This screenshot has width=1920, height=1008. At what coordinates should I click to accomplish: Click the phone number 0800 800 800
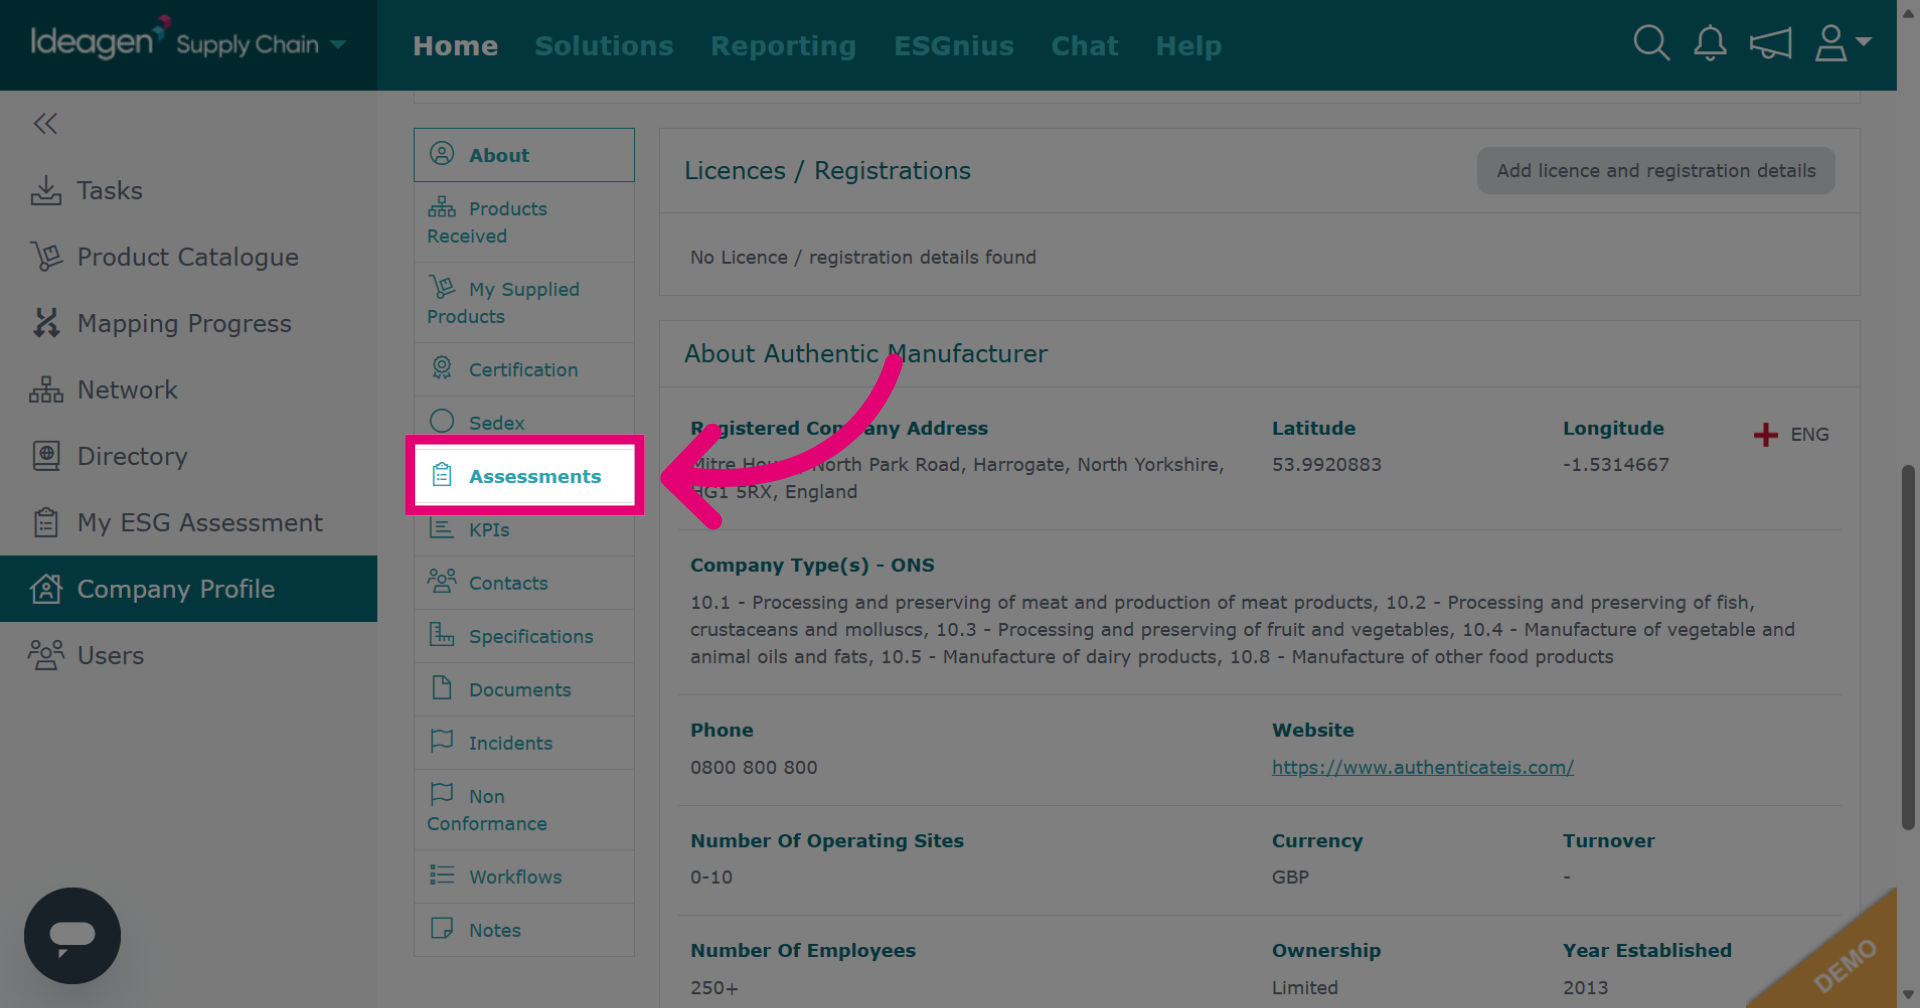pos(753,768)
